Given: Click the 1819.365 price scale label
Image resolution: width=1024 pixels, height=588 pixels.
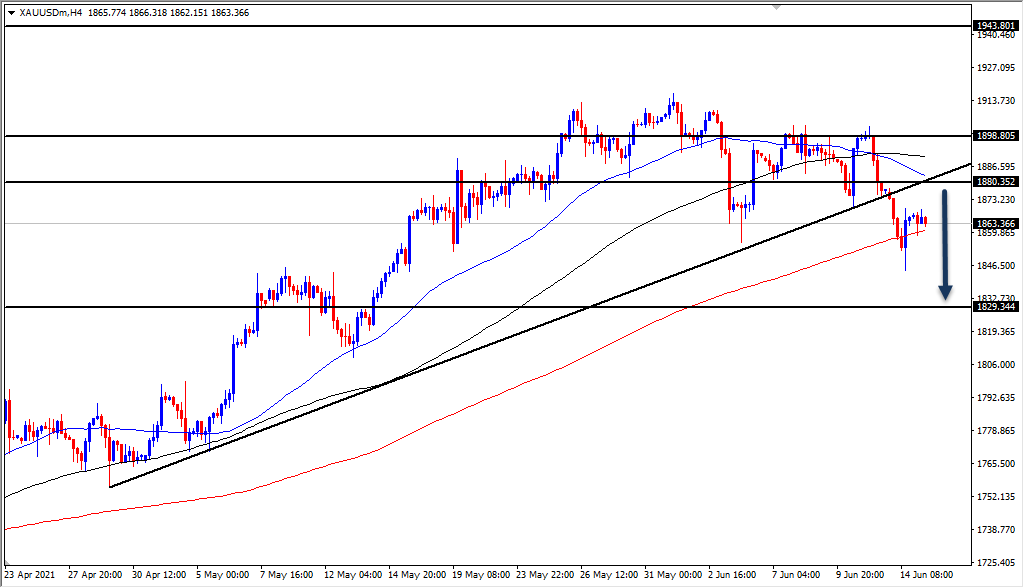Looking at the screenshot, I should 996,331.
